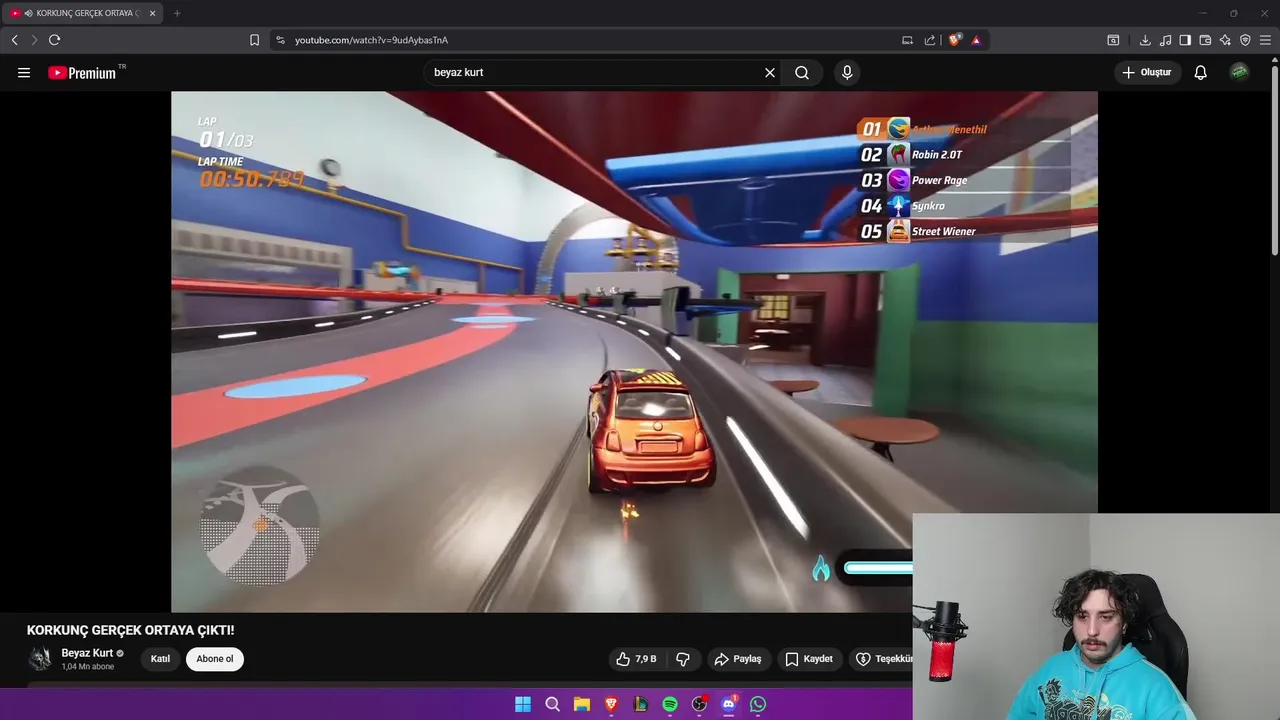Reload the page
Screen dimensions: 1280x720
click(54, 40)
